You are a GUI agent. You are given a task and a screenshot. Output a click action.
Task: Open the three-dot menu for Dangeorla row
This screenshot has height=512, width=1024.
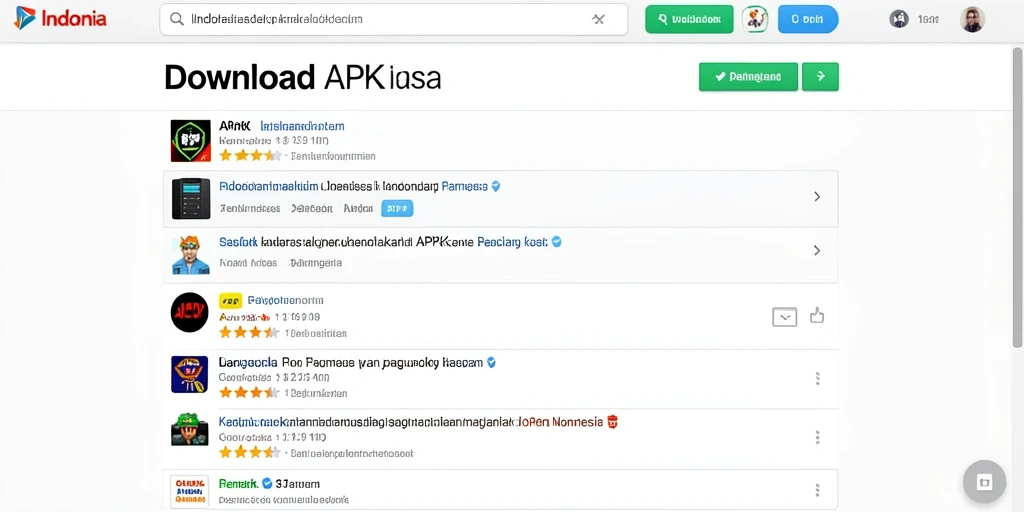click(x=817, y=378)
